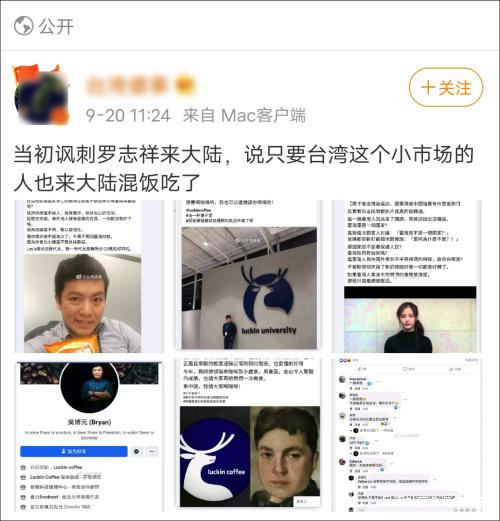Open the thumbnail of man holding chips bag

(x=89, y=276)
